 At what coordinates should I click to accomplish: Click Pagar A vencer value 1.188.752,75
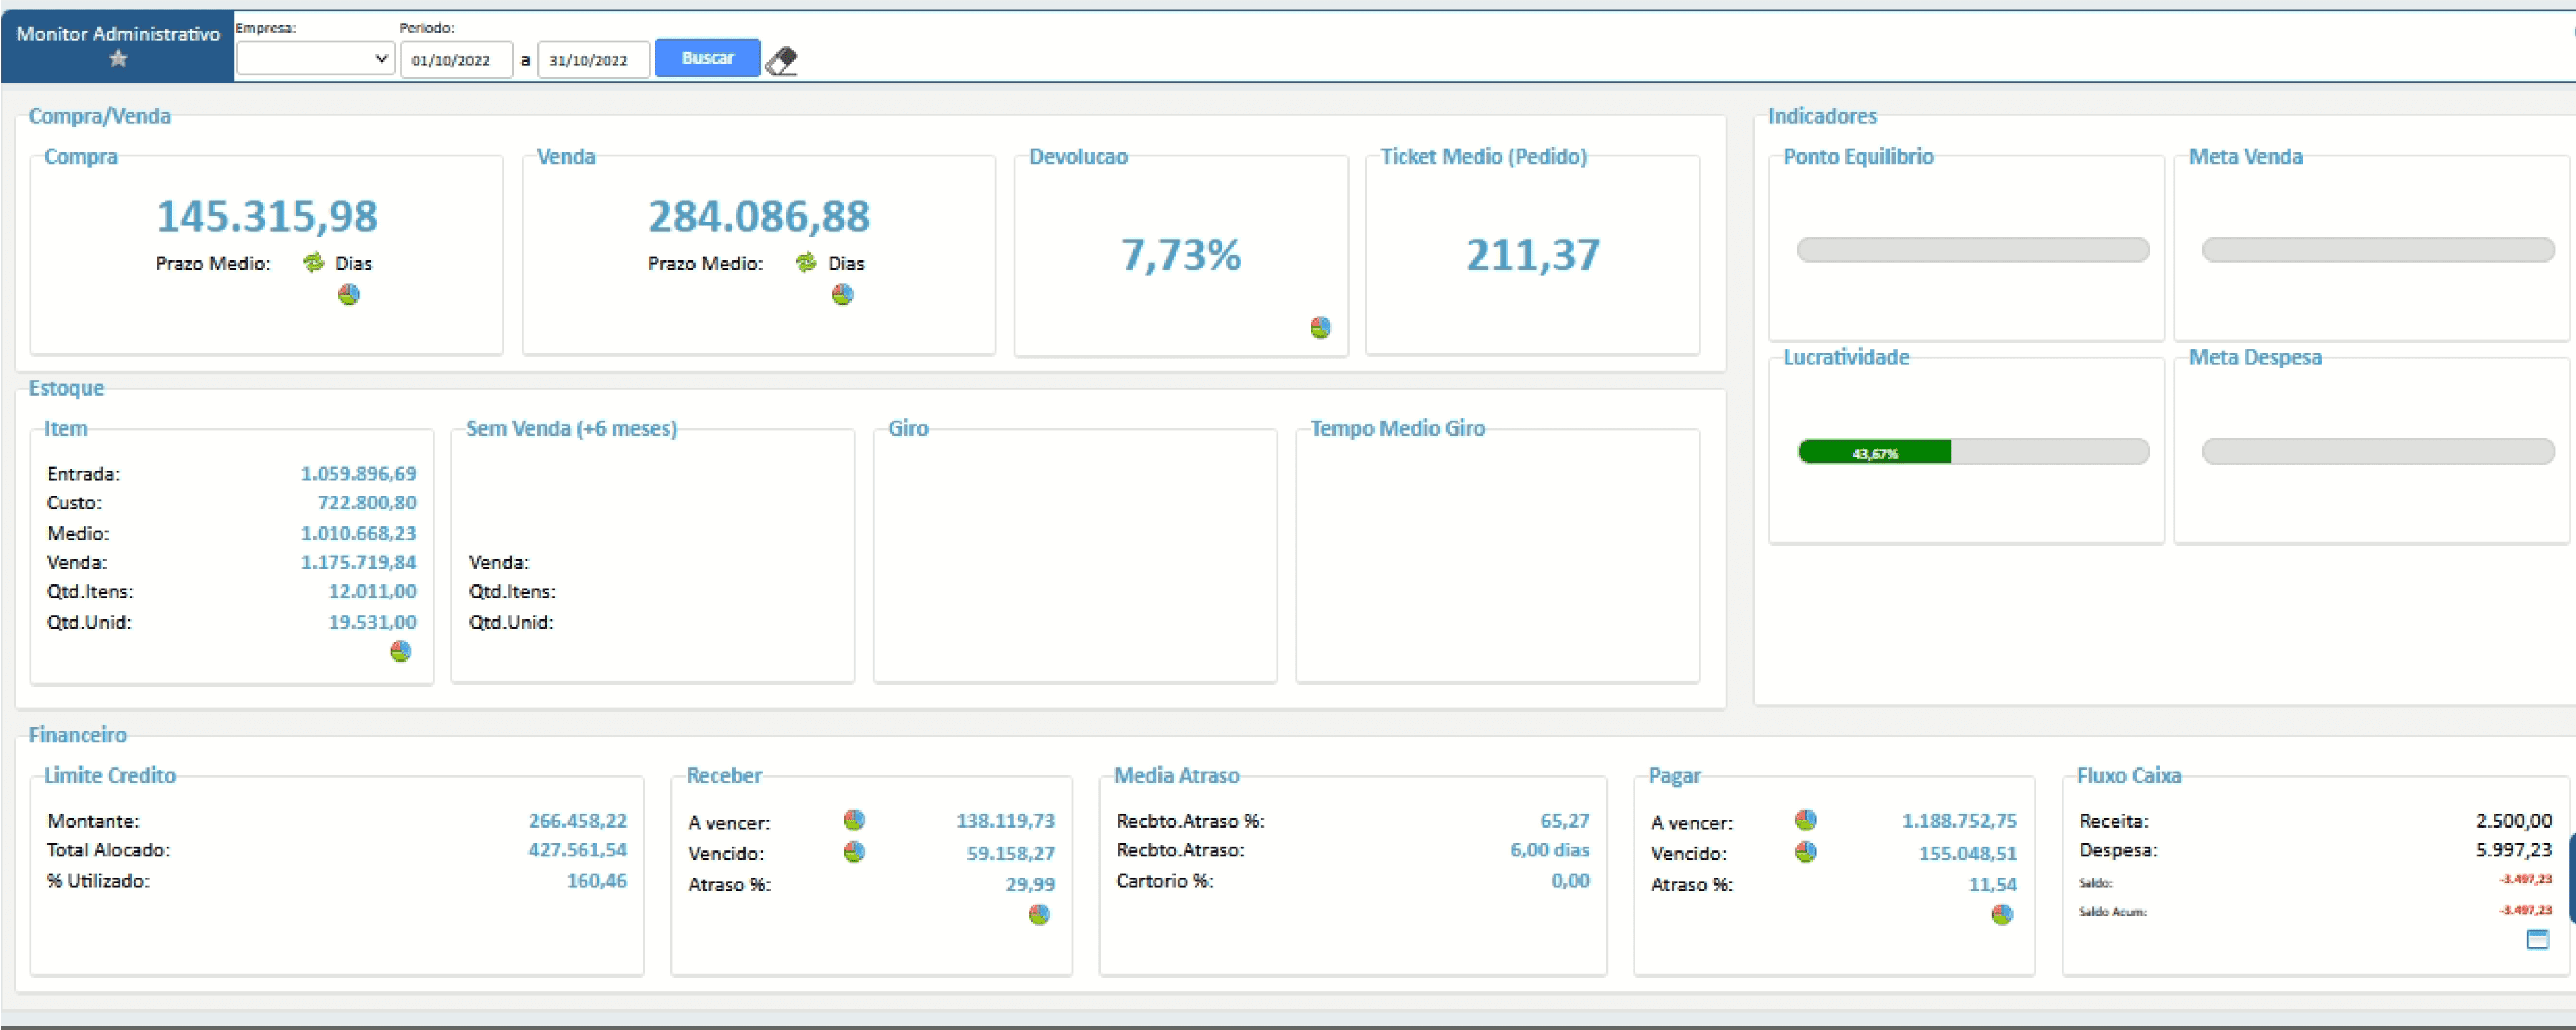[x=1959, y=820]
